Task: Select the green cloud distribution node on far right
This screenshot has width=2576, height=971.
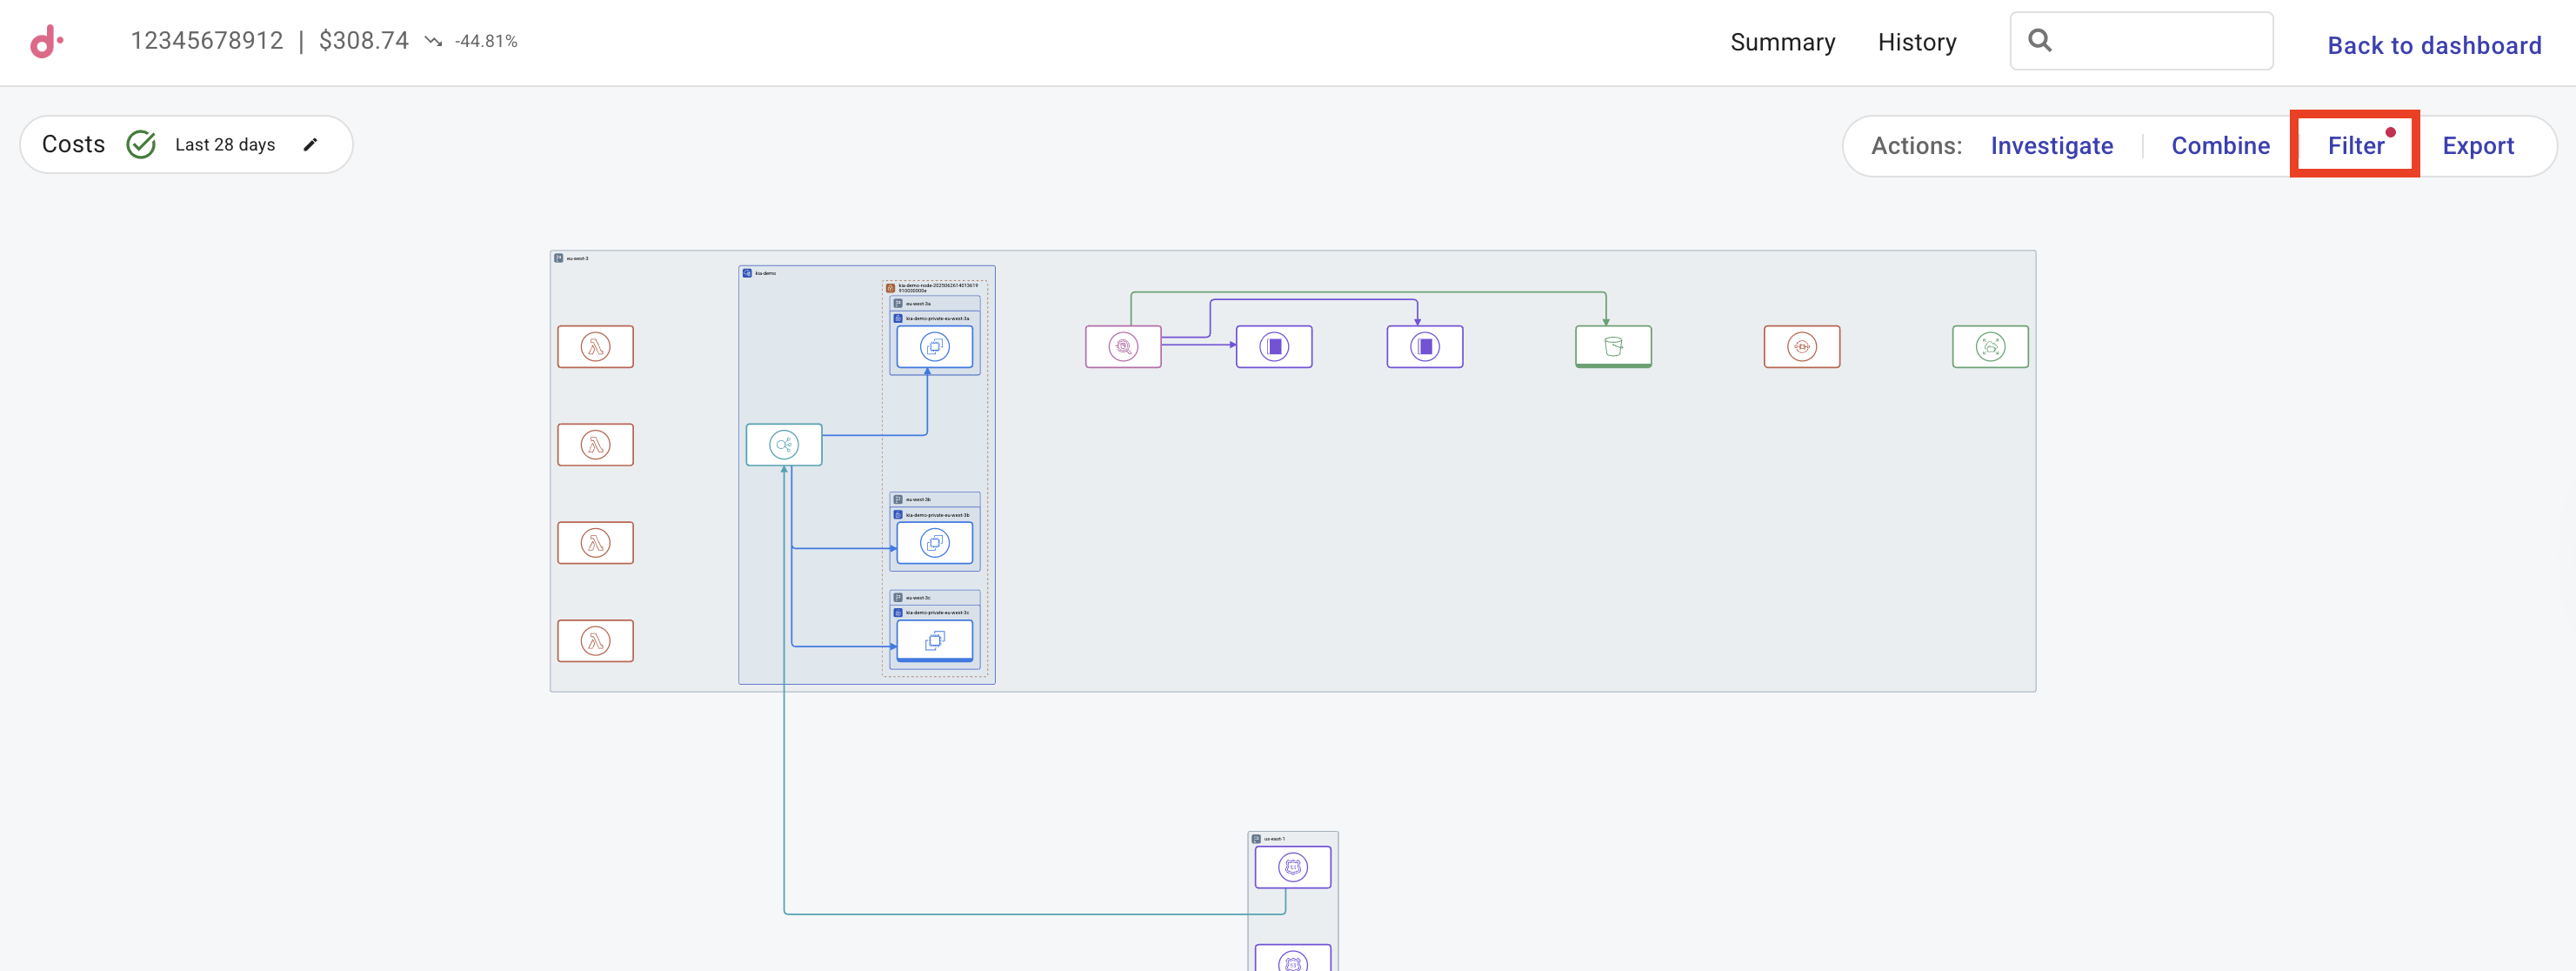Action: tap(1989, 346)
